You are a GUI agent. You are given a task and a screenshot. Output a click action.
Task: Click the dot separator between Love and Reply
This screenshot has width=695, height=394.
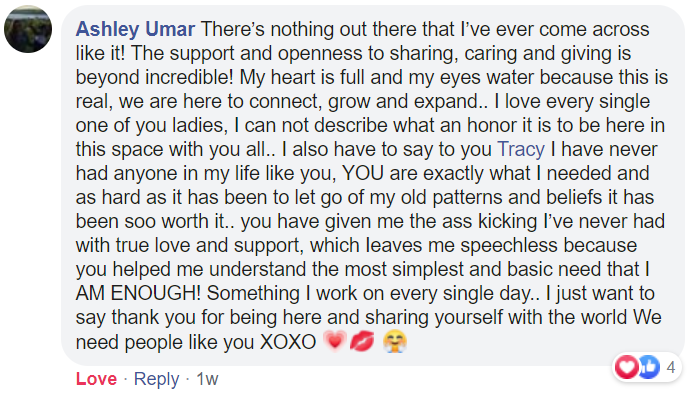125,379
